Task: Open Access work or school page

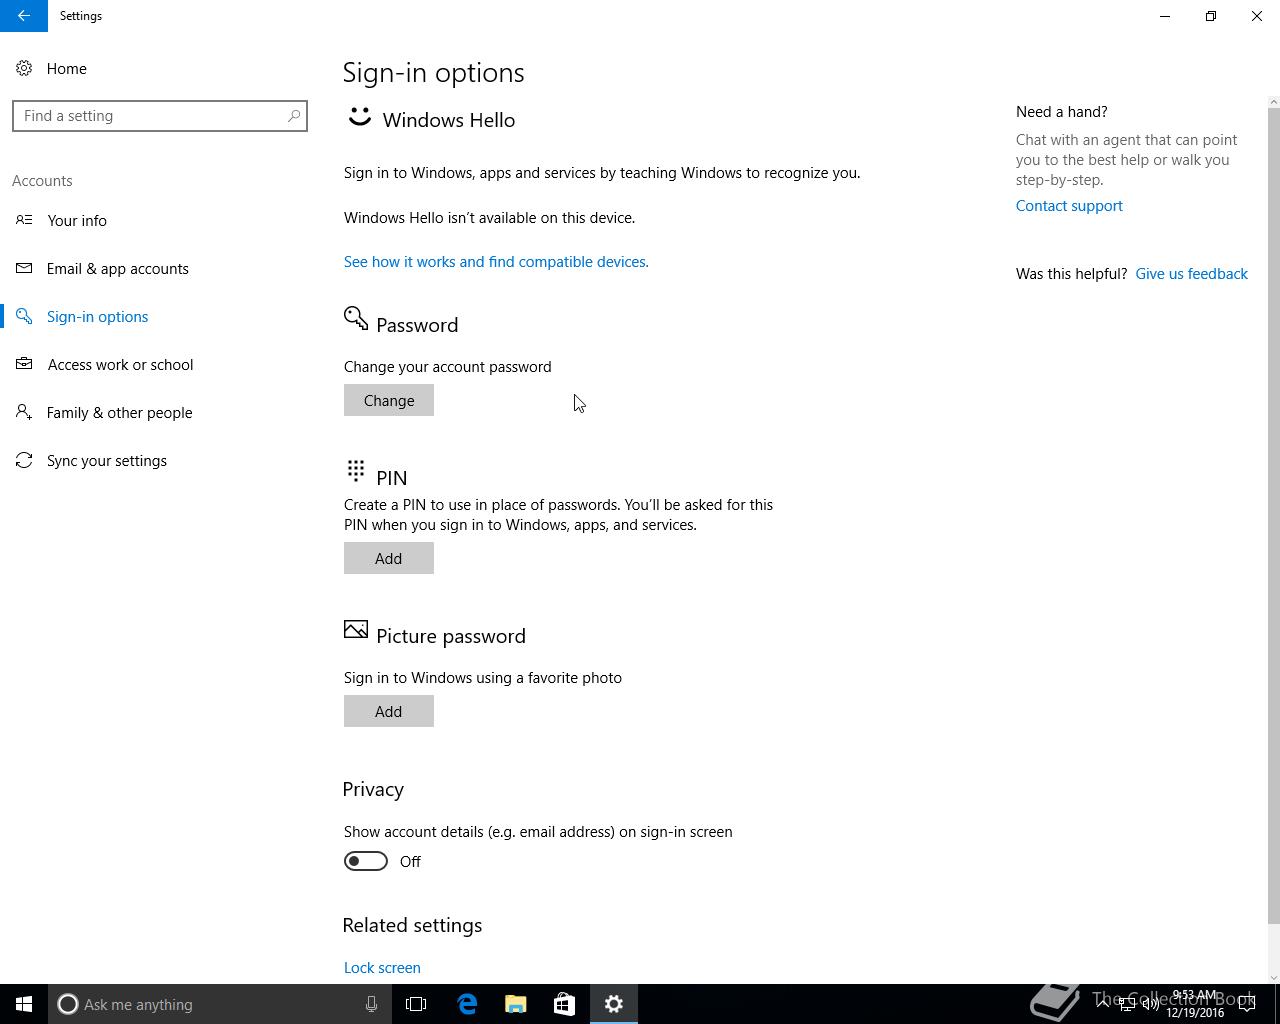Action: coord(121,364)
